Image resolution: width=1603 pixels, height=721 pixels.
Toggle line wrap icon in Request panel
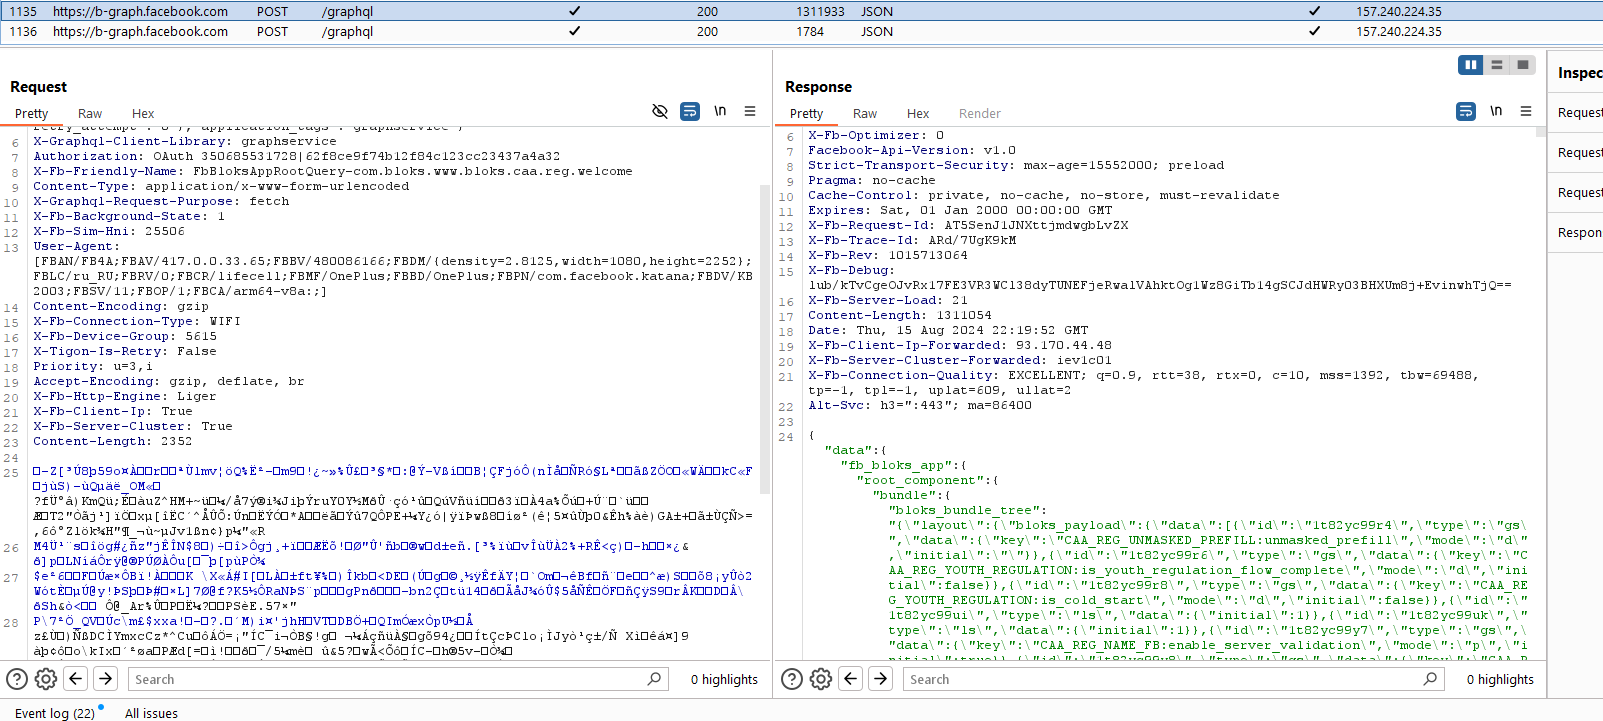point(690,112)
